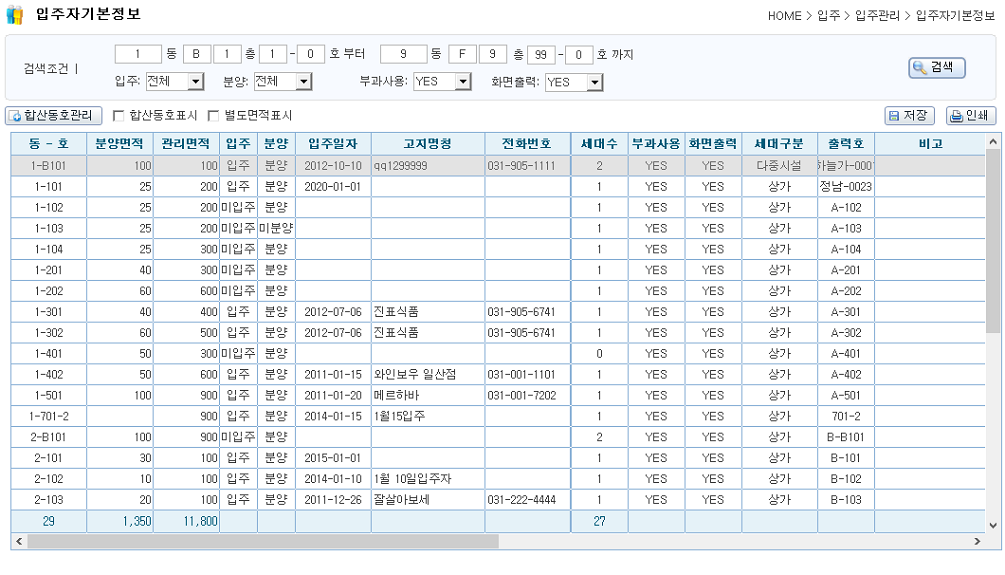This screenshot has height=575, width=1005.
Task: Click the vertical scrollbar up arrow
Action: click(x=993, y=140)
